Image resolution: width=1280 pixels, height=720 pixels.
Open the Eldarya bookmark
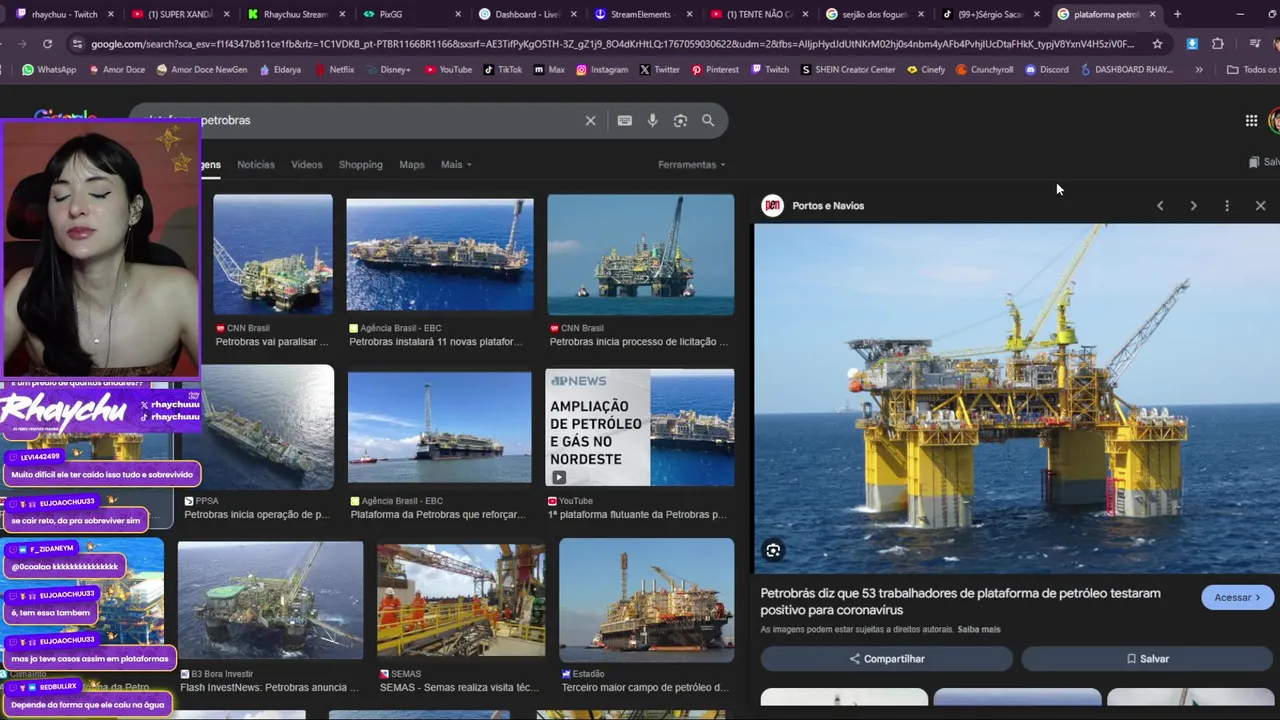[280, 70]
